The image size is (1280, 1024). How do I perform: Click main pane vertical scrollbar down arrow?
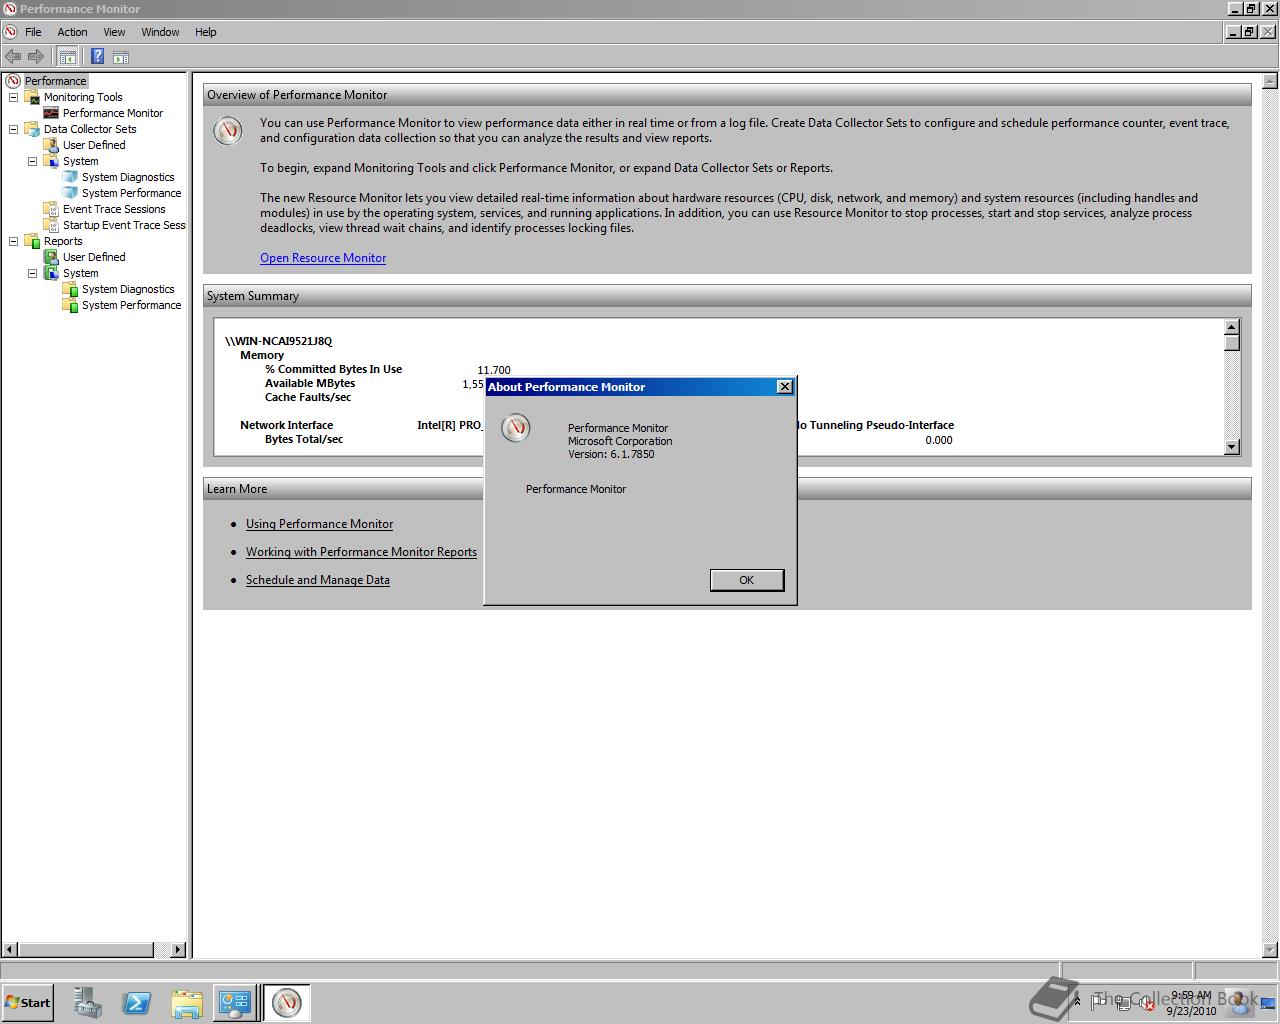pyautogui.click(x=1270, y=949)
